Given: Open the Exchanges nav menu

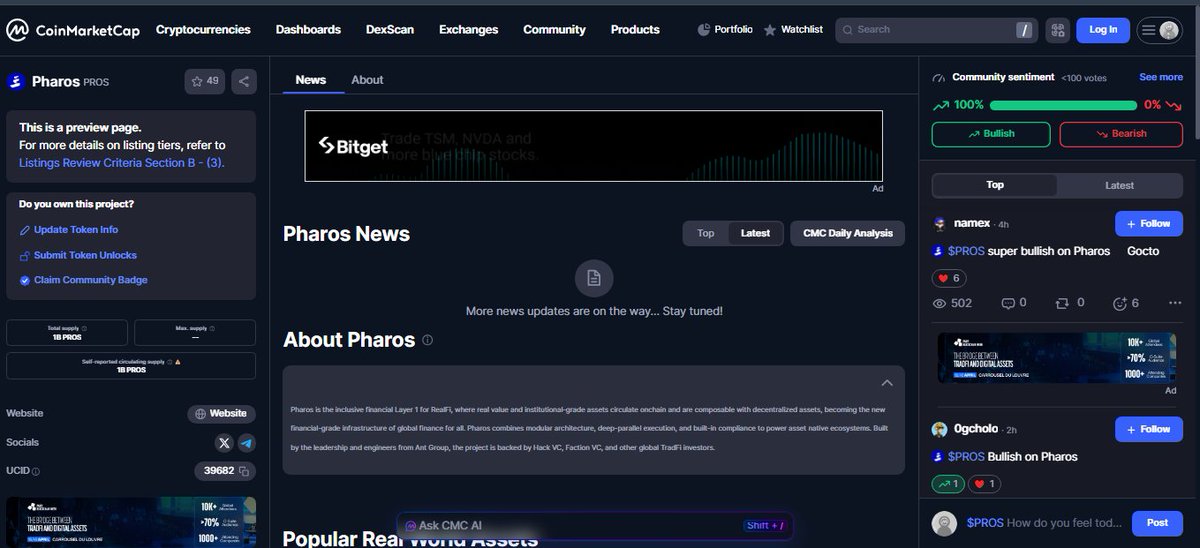Looking at the screenshot, I should [x=468, y=30].
